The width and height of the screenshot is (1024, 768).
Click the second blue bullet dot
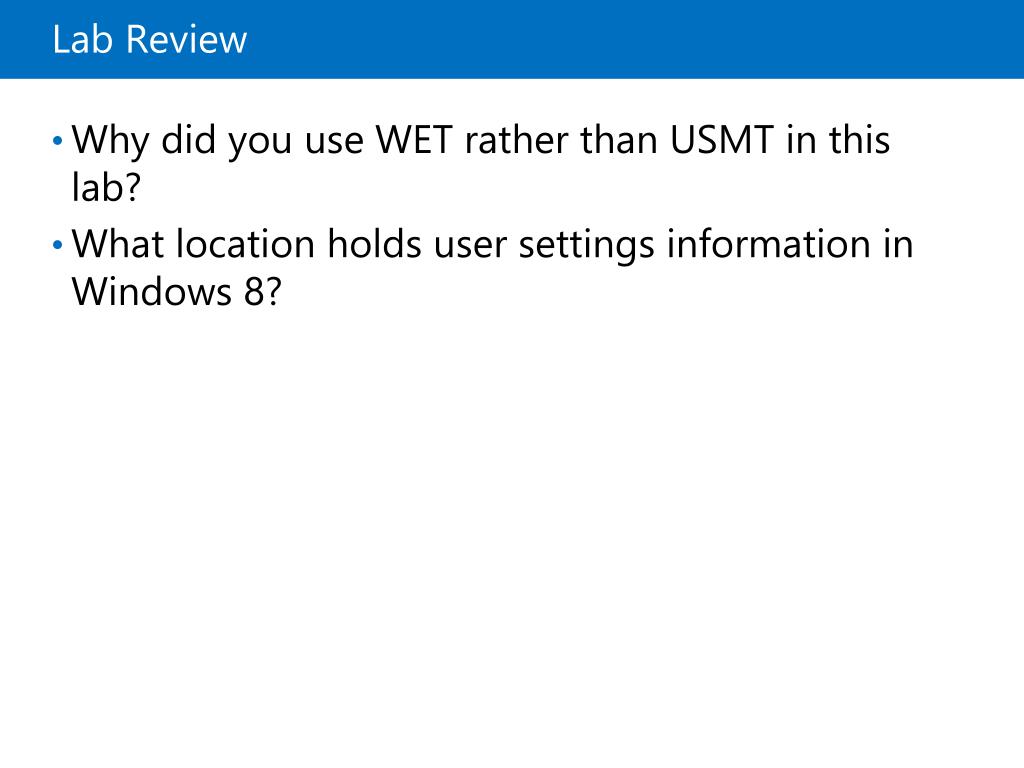(x=57, y=245)
